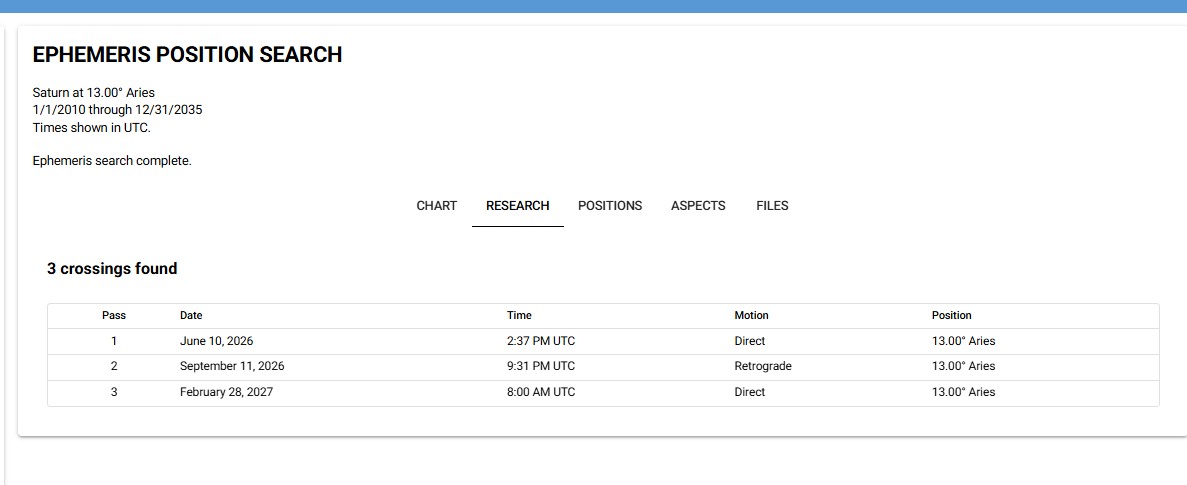Viewport: 1187px width, 485px height.
Task: Click the "Saturn at 13.00° Aries" line
Action: pos(93,93)
